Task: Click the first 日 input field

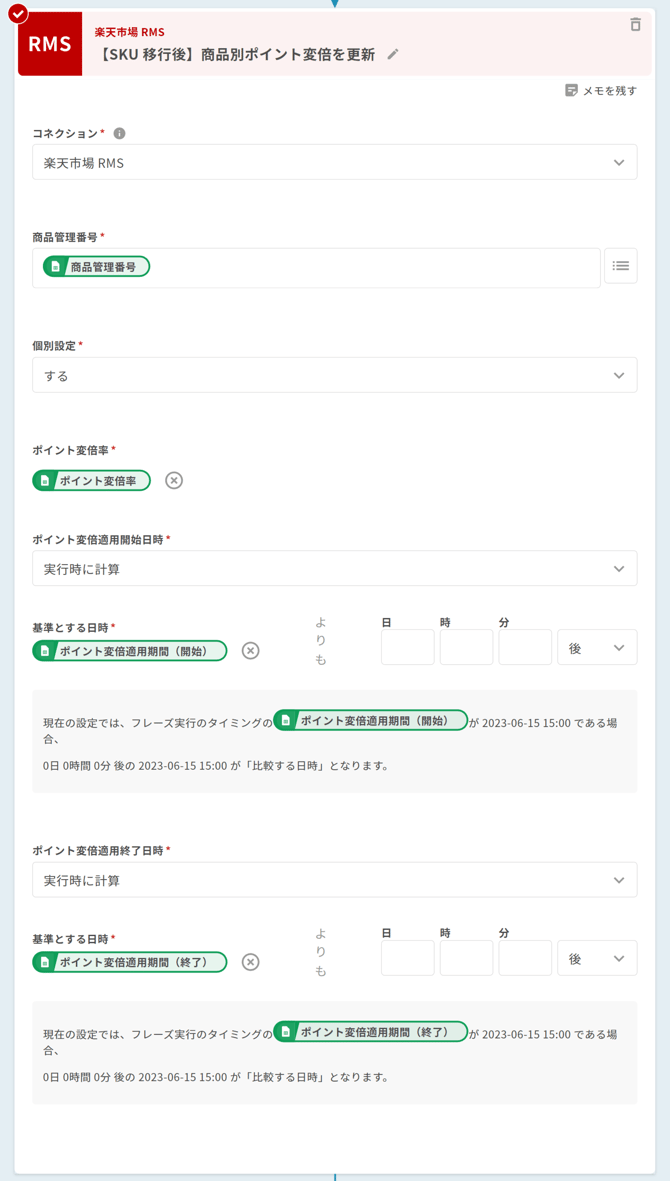Action: (407, 647)
